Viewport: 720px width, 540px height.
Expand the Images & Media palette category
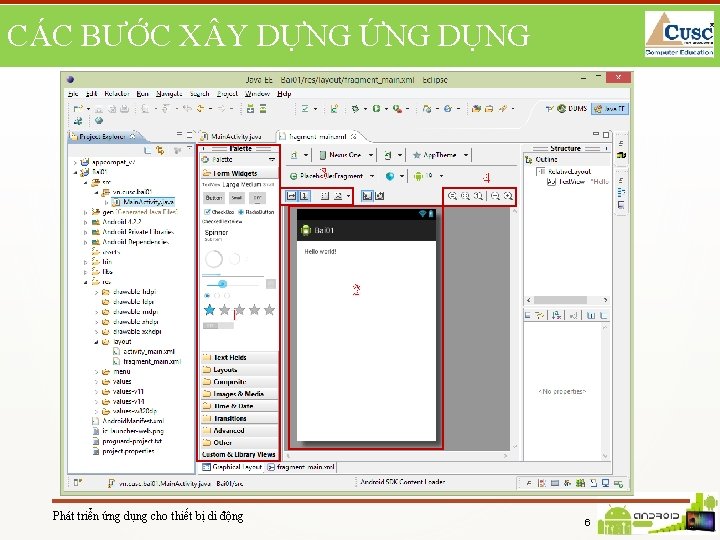[x=239, y=394]
